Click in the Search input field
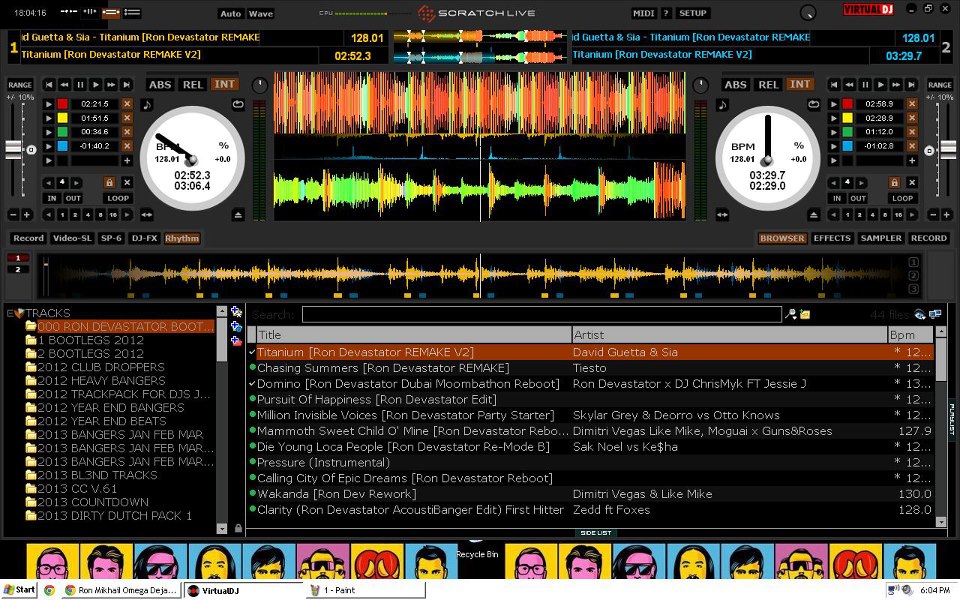This screenshot has width=960, height=600. tap(541, 315)
